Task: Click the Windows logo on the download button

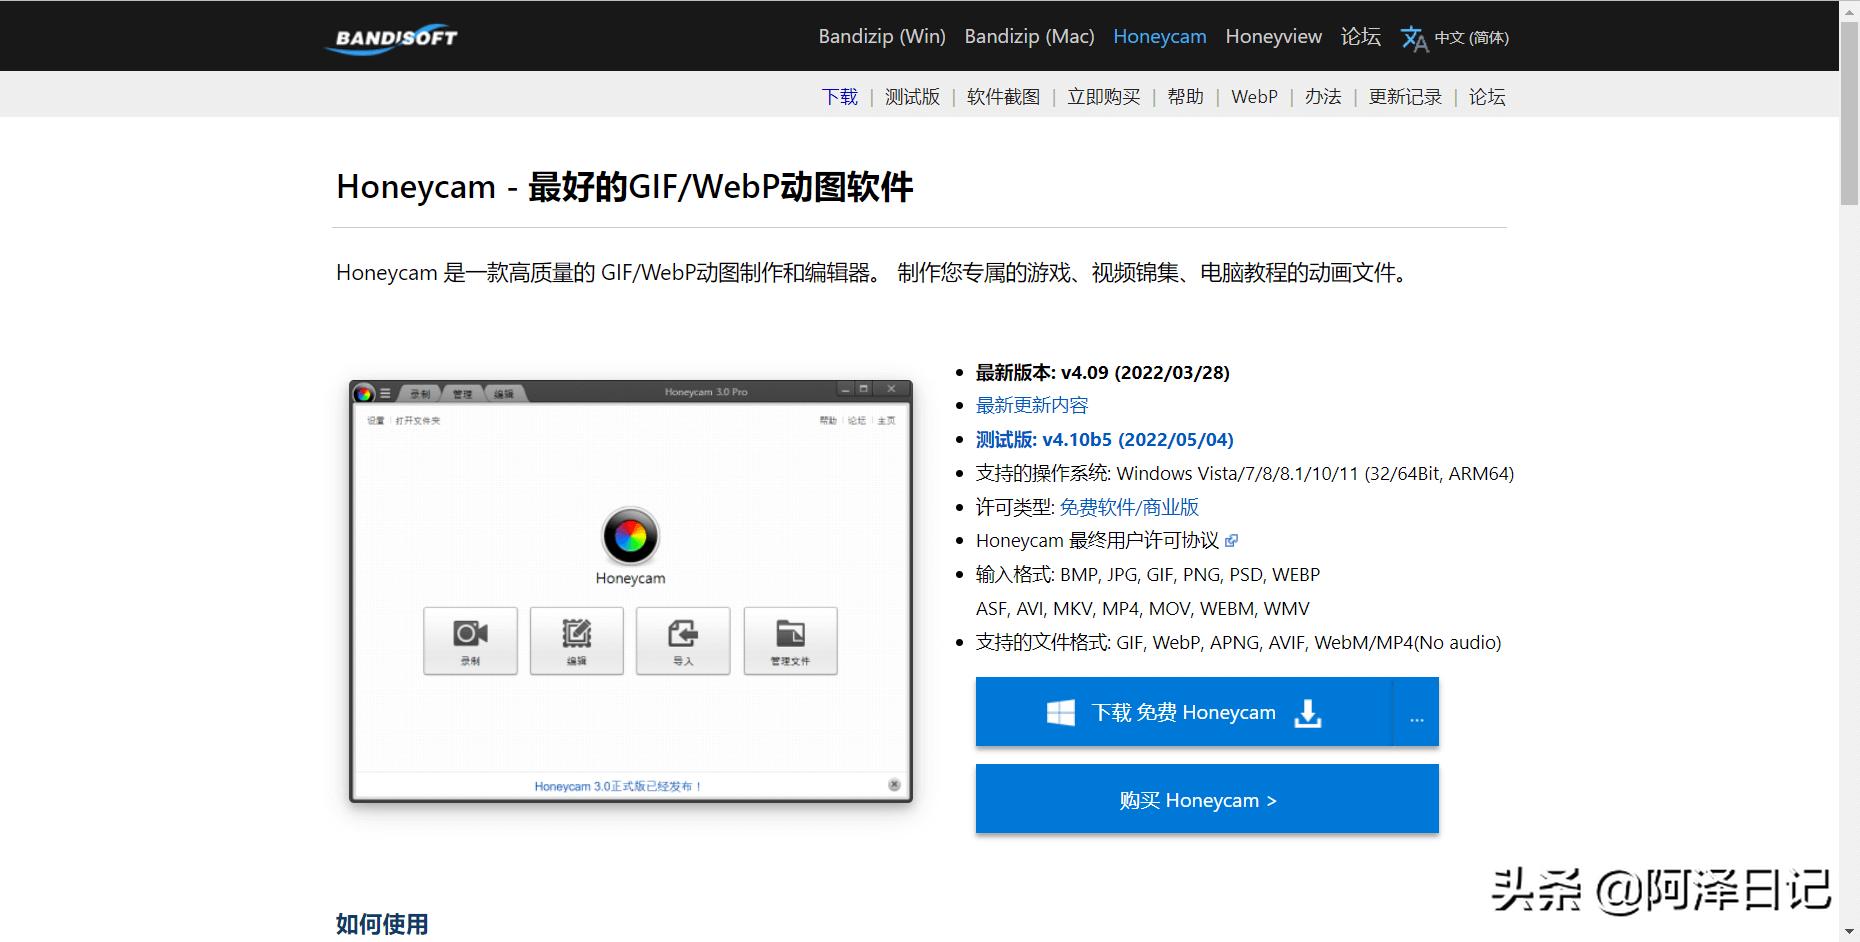Action: pos(1060,711)
